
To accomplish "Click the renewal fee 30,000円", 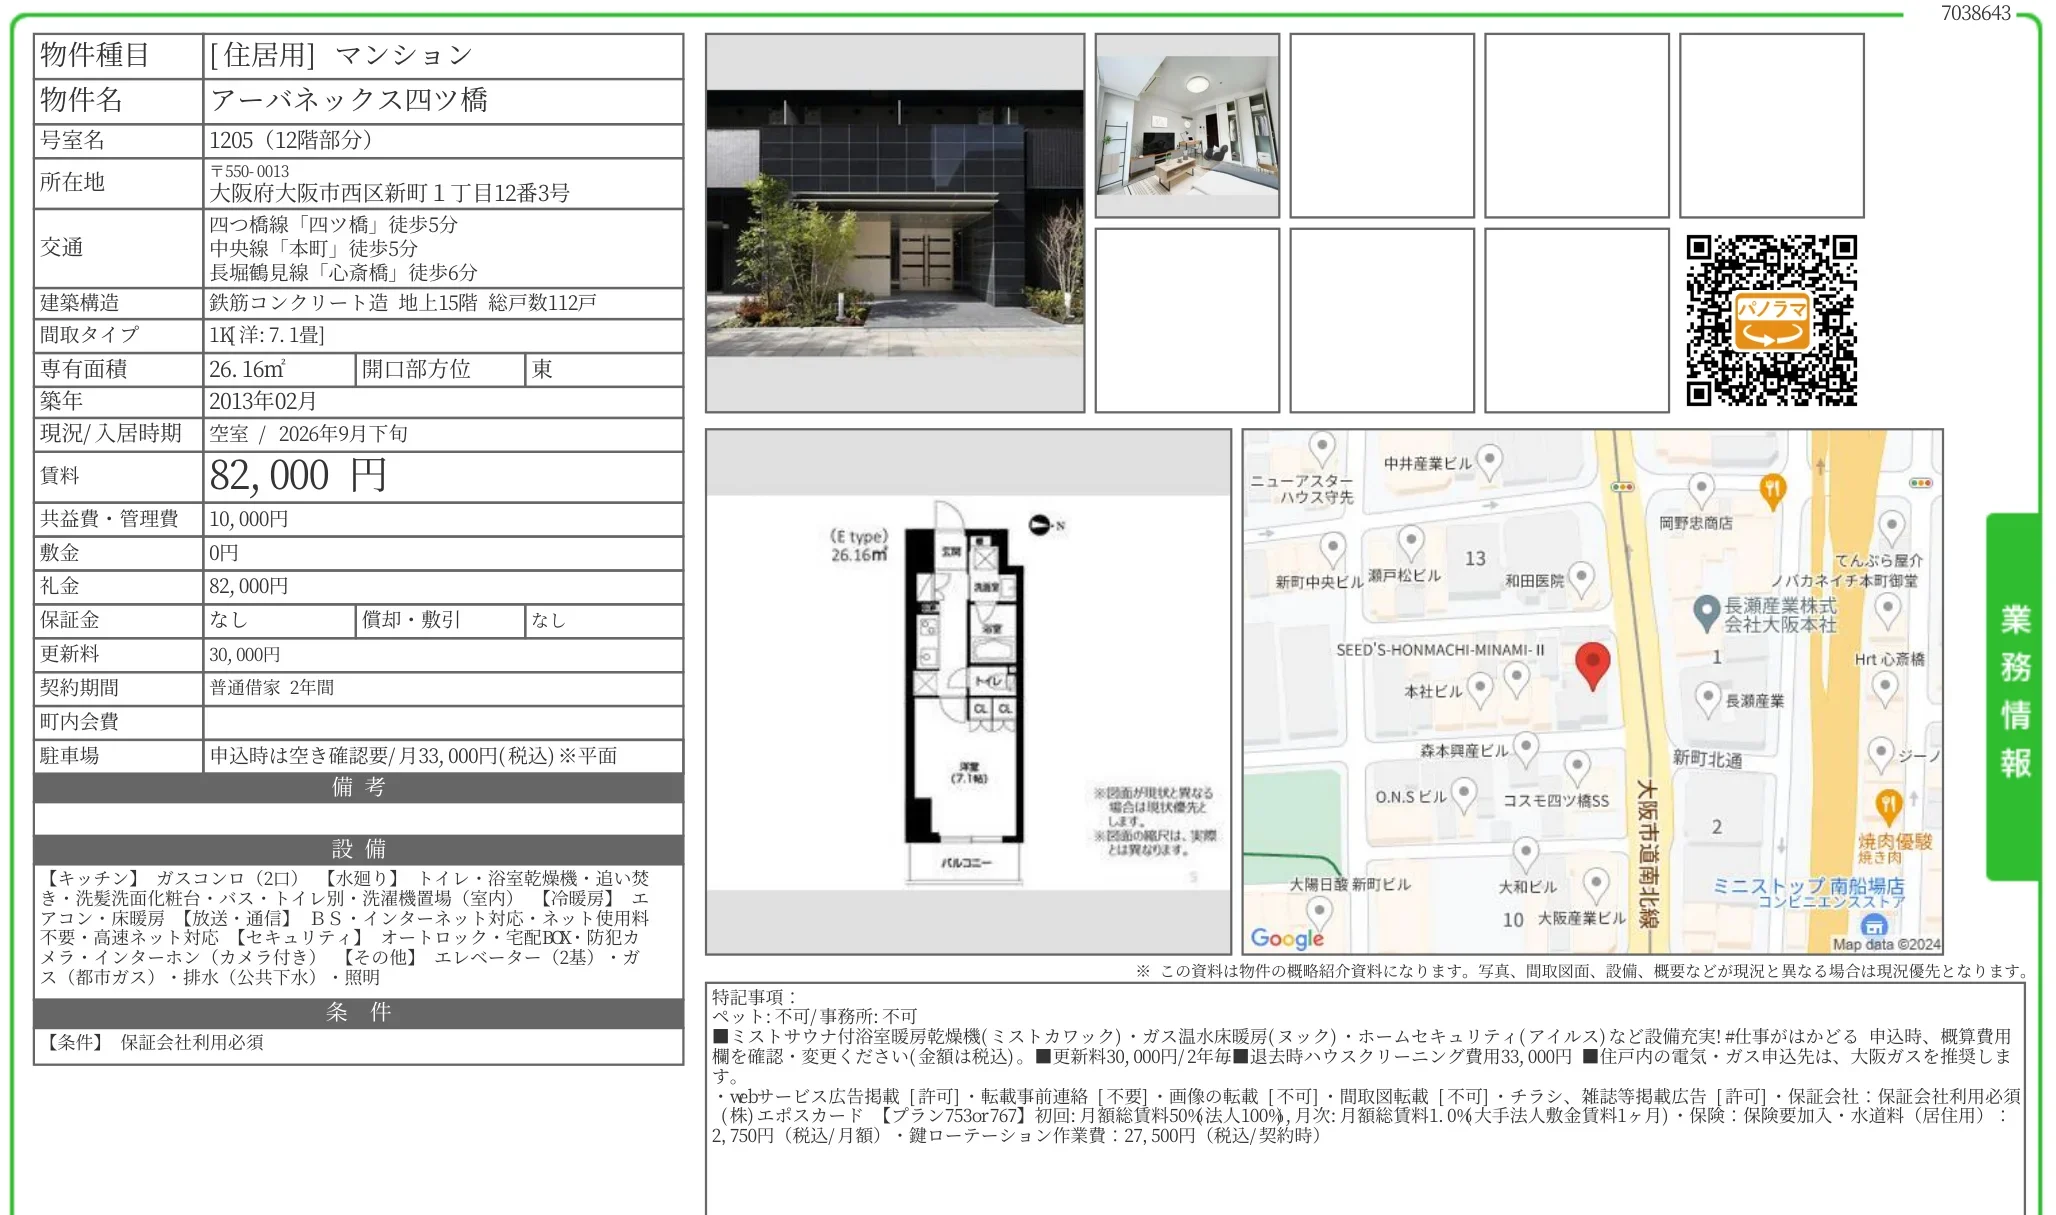I will tap(245, 655).
